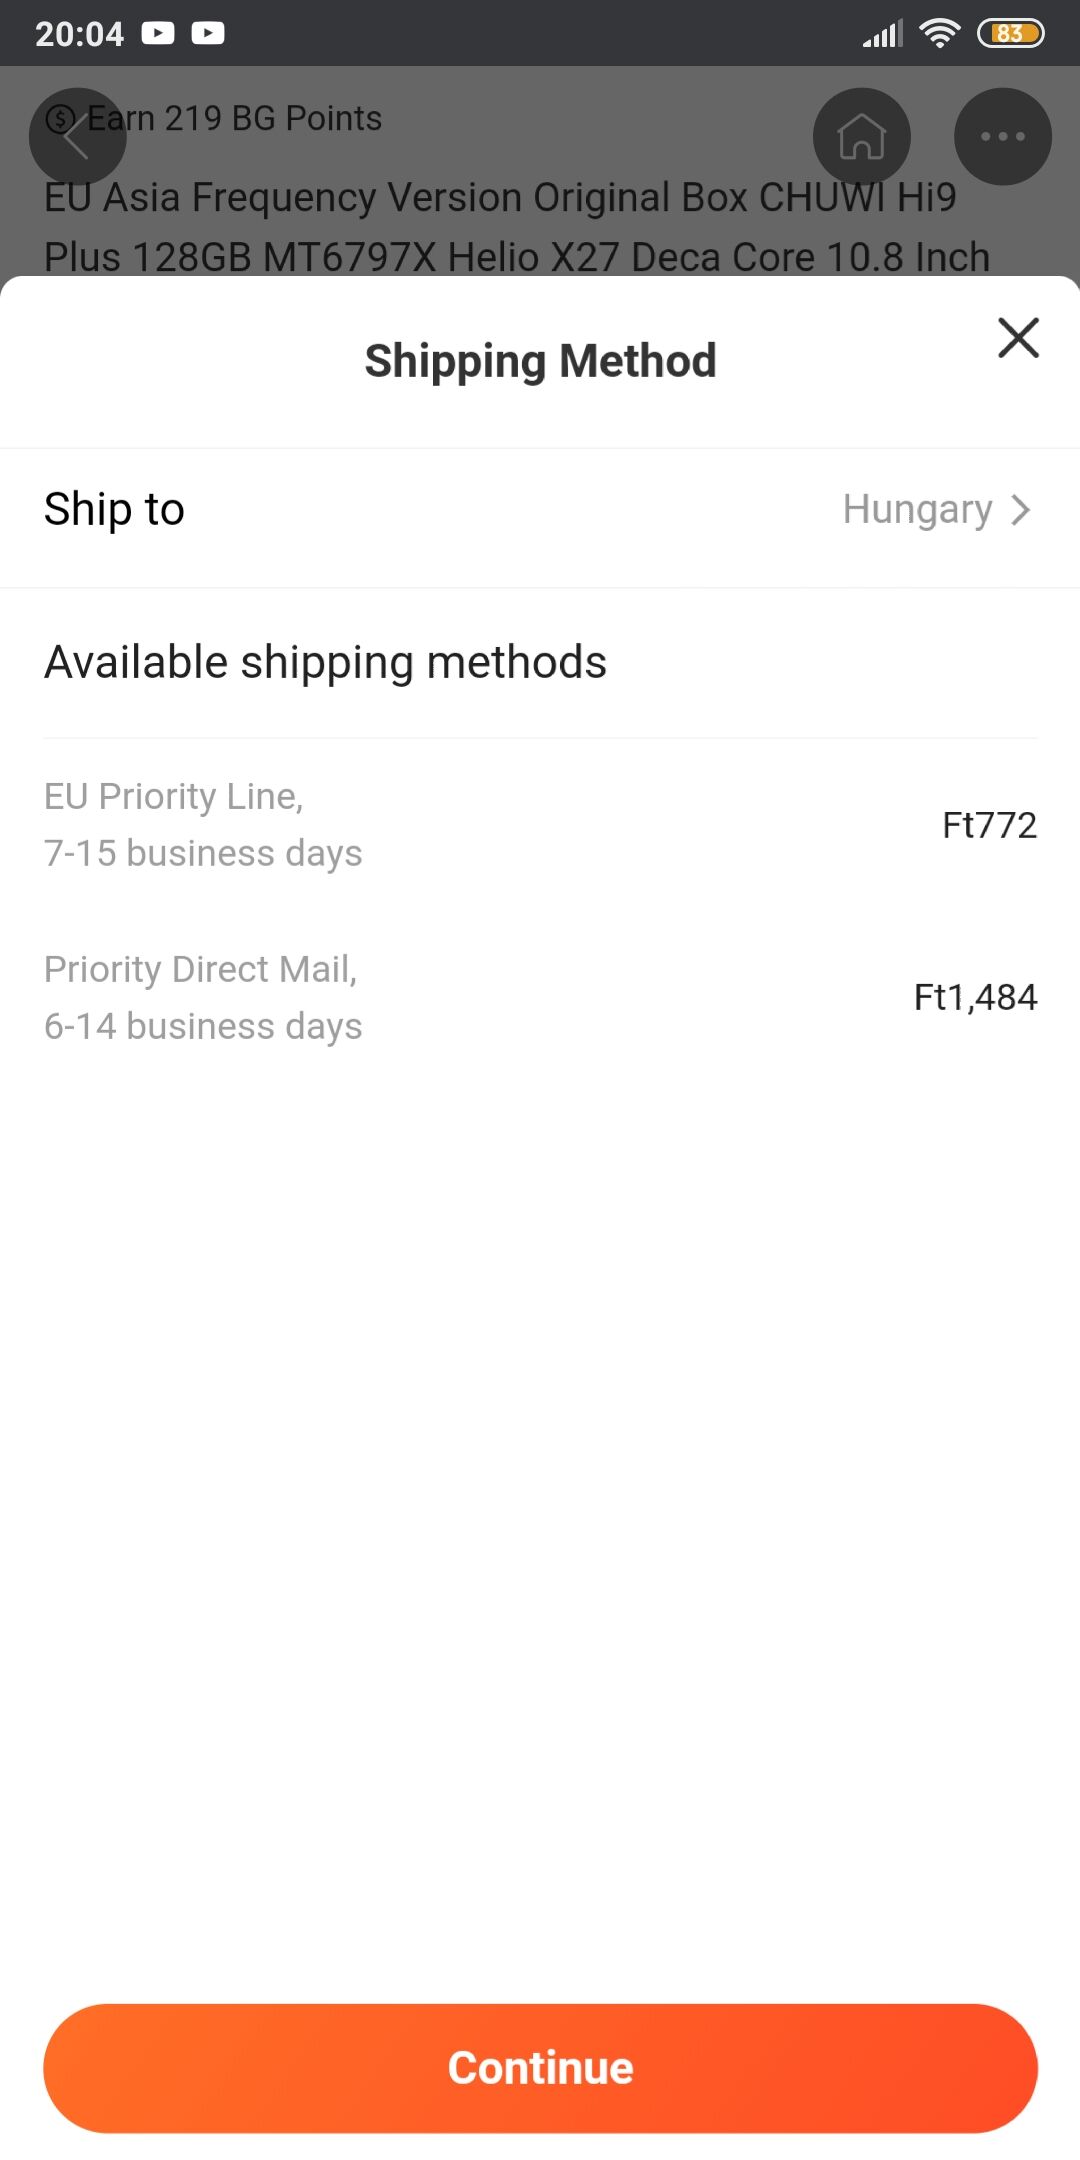Tap the Ft1,484 shipping price
Screen dimensions: 1080x2160
975,997
